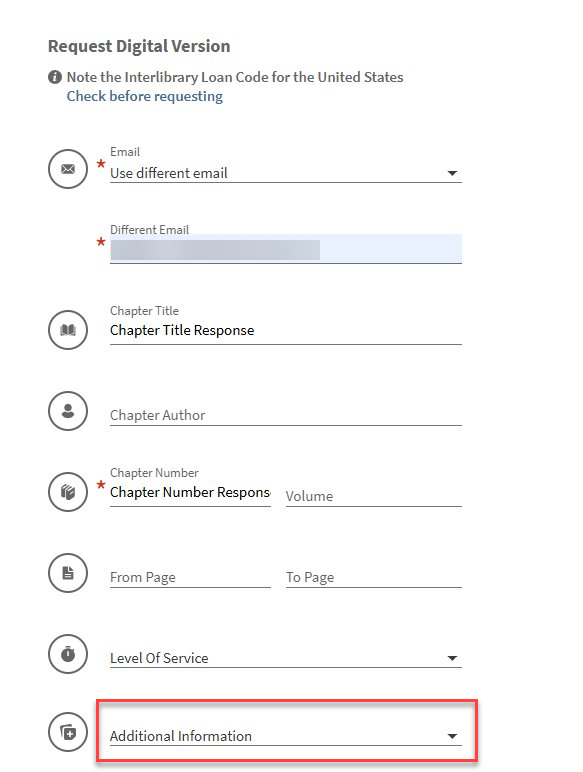Image resolution: width=583 pixels, height=772 pixels.
Task: Click the To Page field
Action: [x=374, y=577]
